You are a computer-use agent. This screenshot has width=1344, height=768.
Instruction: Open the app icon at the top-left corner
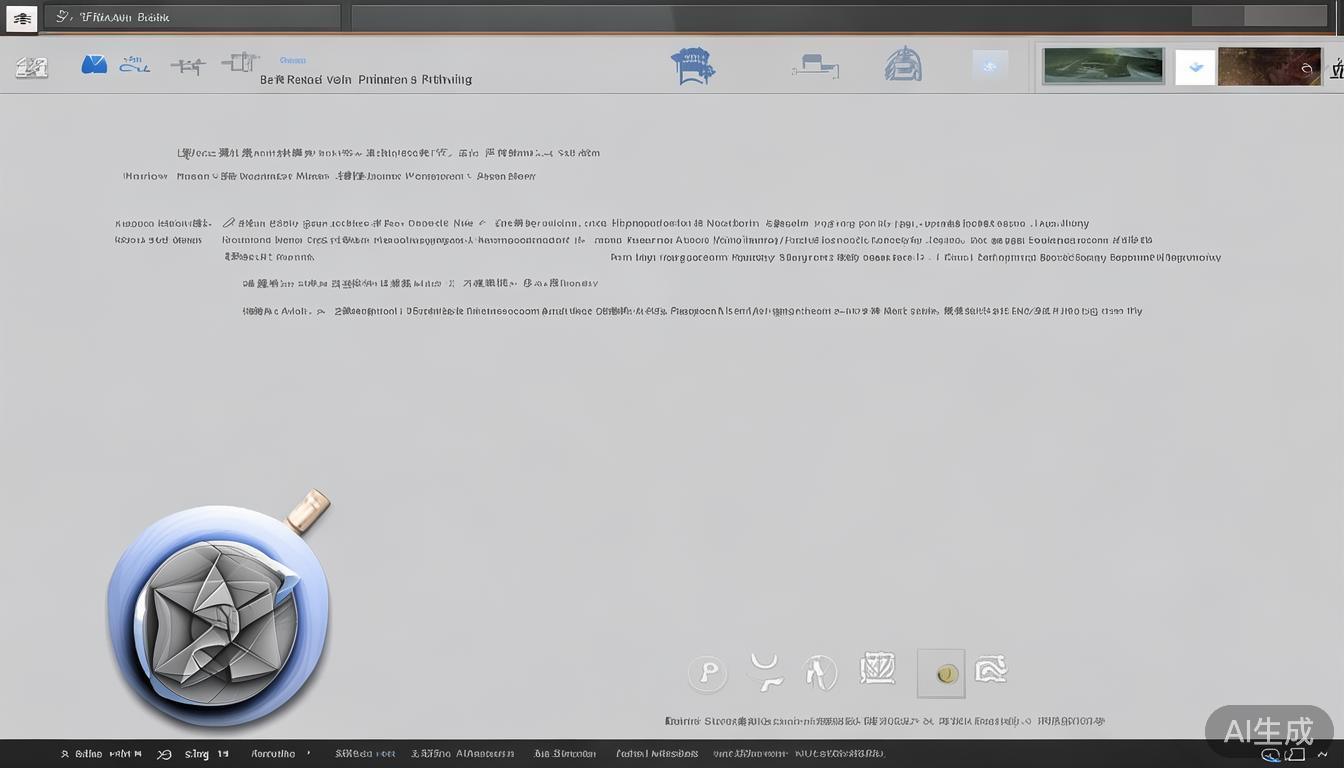point(21,17)
